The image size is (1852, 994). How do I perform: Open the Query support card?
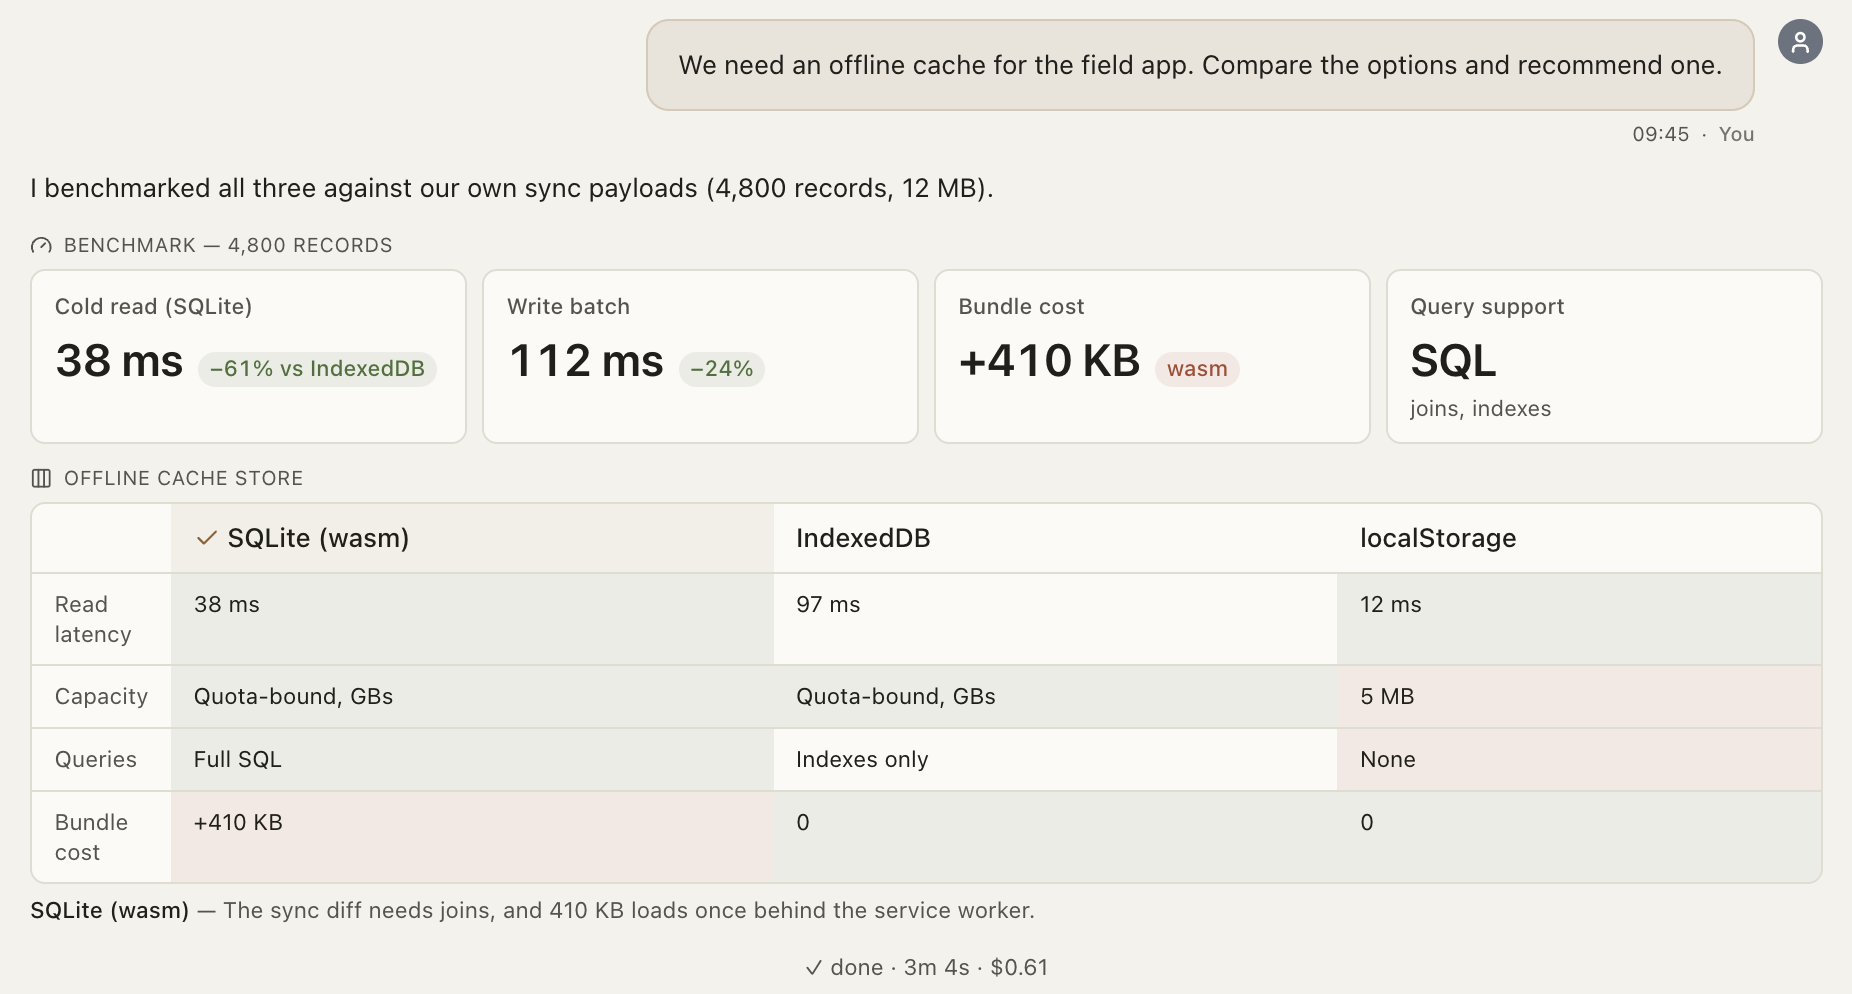pos(1604,356)
